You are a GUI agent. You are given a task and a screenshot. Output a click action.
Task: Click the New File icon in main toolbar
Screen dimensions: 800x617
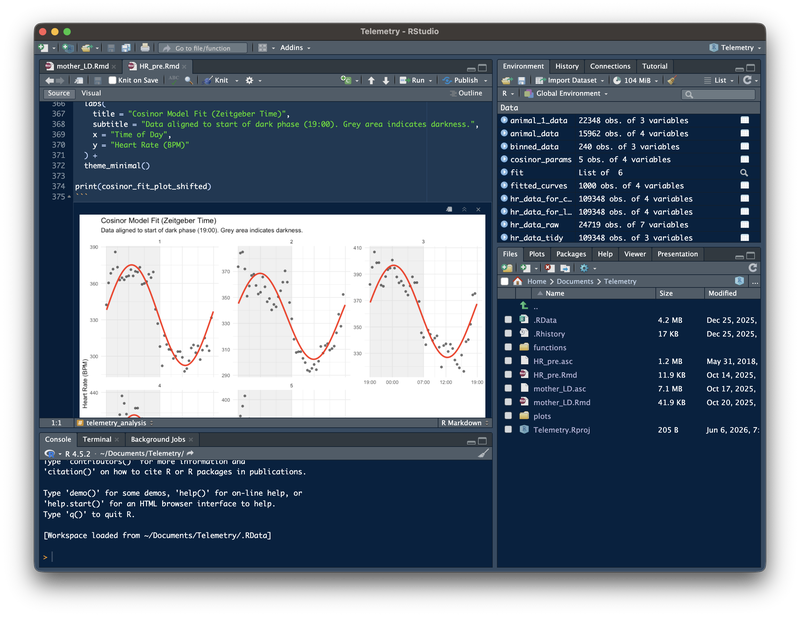pyautogui.click(x=43, y=47)
